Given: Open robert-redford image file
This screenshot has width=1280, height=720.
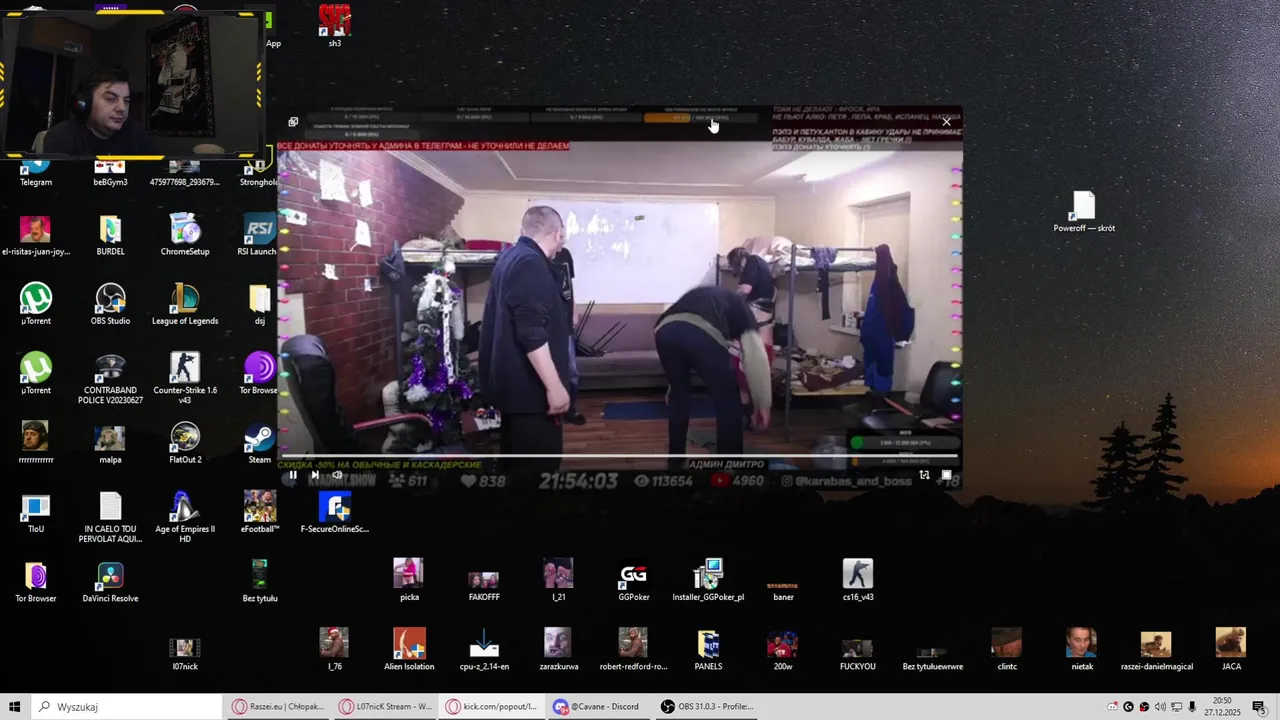Looking at the screenshot, I should pyautogui.click(x=633, y=650).
